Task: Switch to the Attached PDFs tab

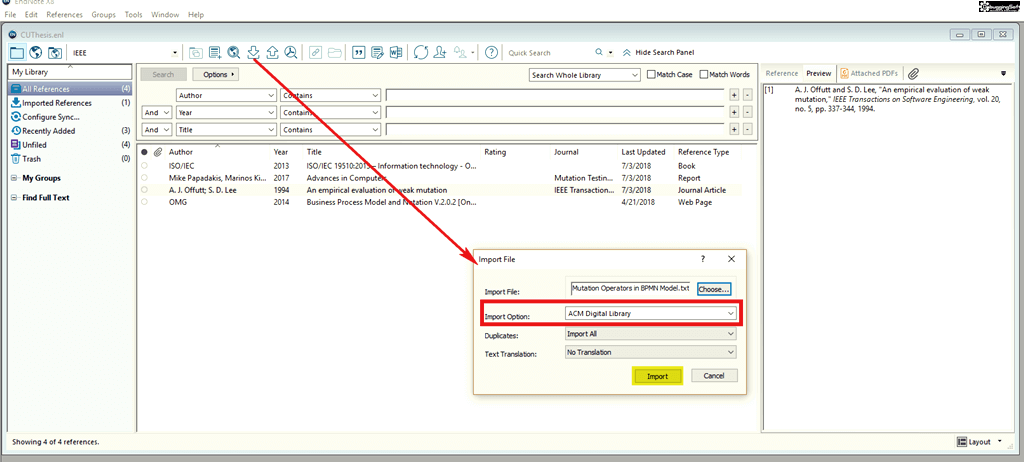Action: pyautogui.click(x=871, y=73)
